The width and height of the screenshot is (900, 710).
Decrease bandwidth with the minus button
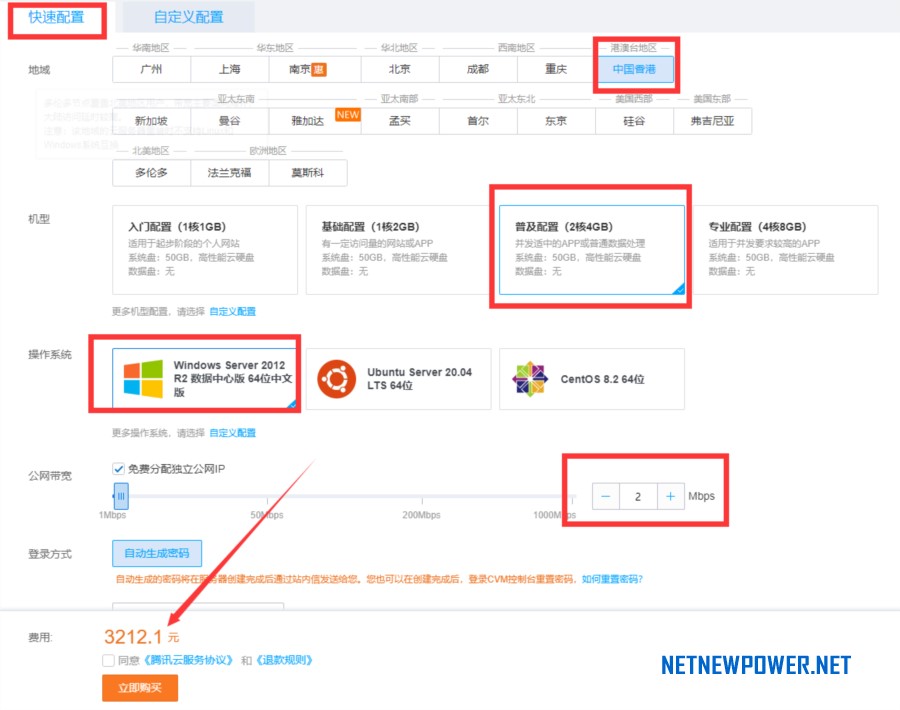click(x=606, y=496)
